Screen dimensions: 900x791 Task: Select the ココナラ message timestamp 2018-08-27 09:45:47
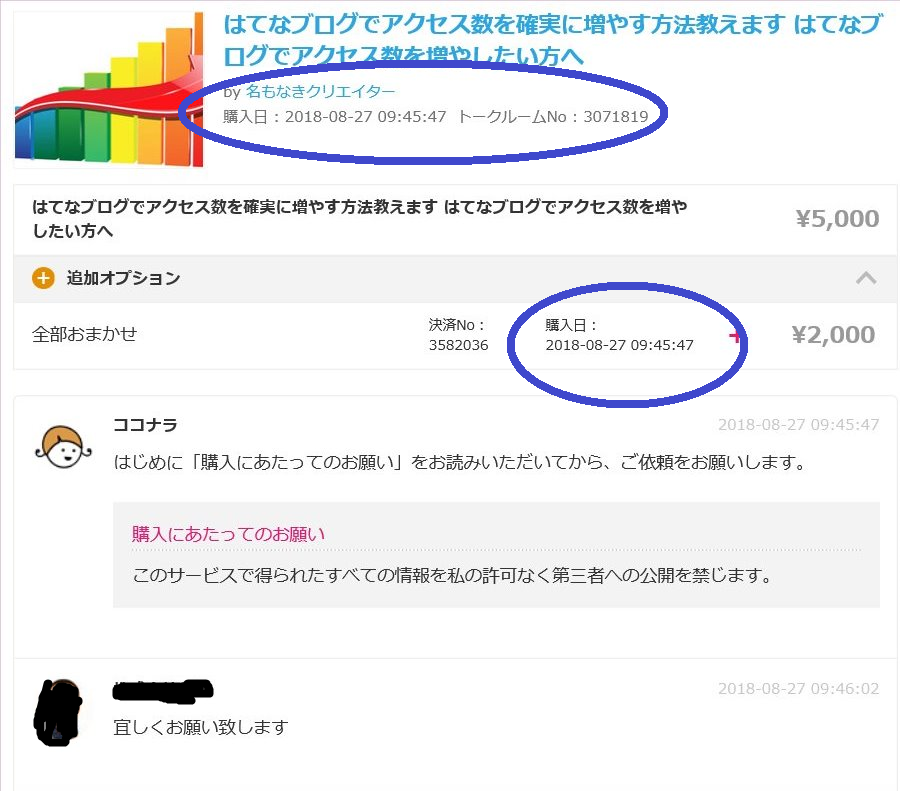(x=798, y=424)
